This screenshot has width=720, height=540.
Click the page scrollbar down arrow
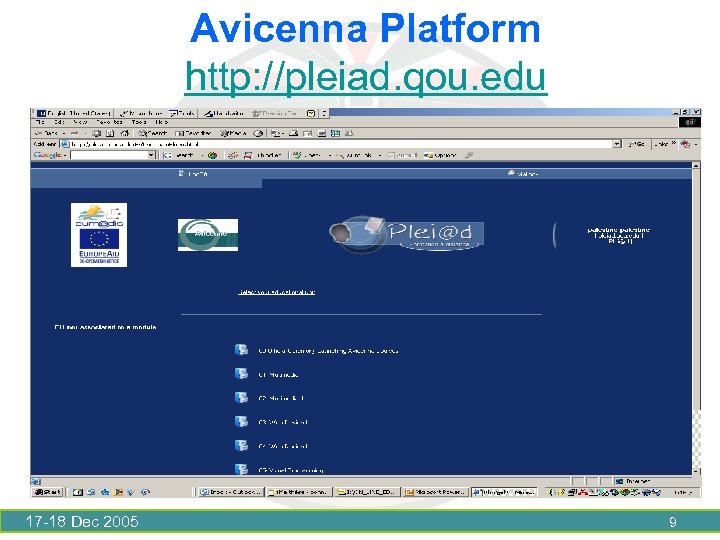click(696, 471)
